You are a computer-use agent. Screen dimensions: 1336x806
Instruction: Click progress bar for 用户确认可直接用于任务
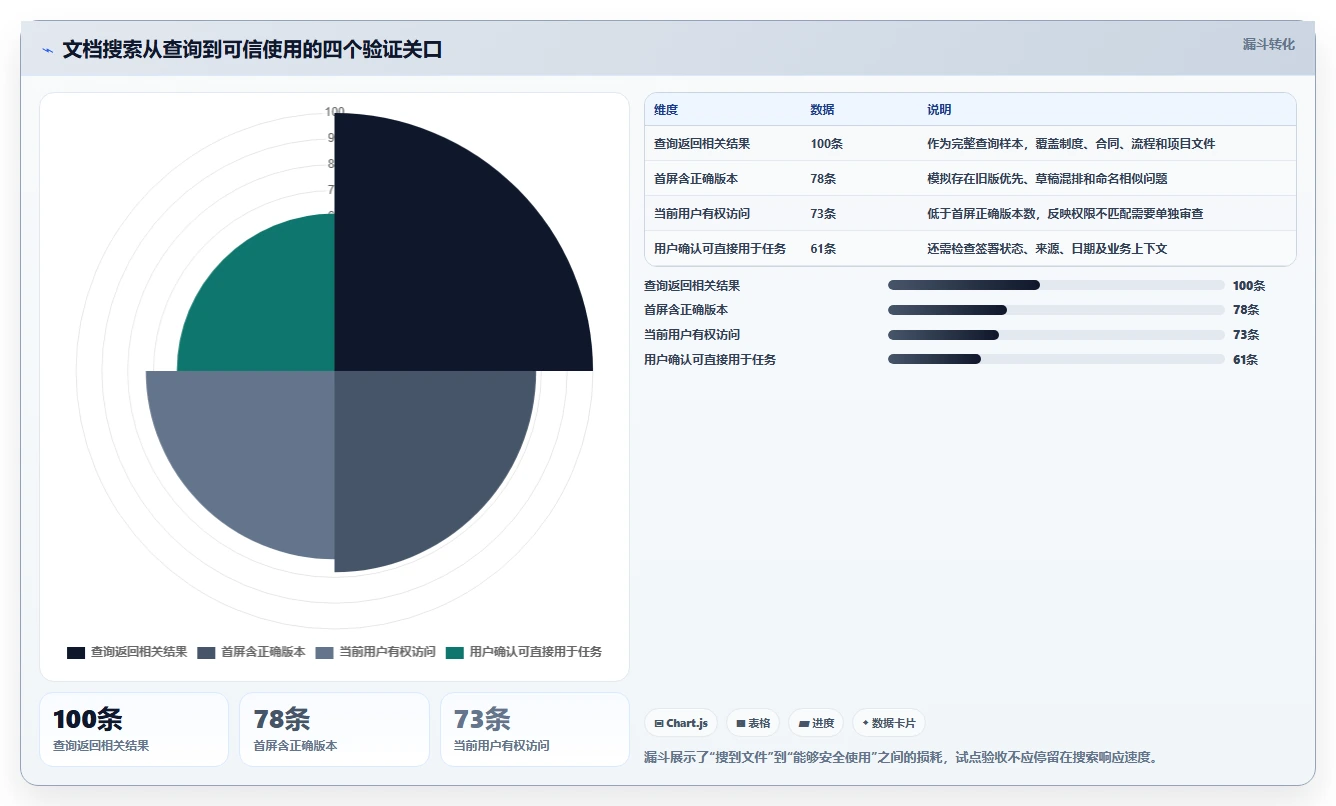click(x=1056, y=359)
